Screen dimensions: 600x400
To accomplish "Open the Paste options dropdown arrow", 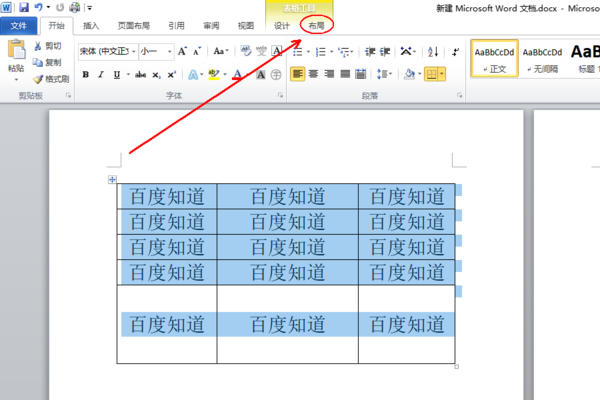I will coord(16,80).
